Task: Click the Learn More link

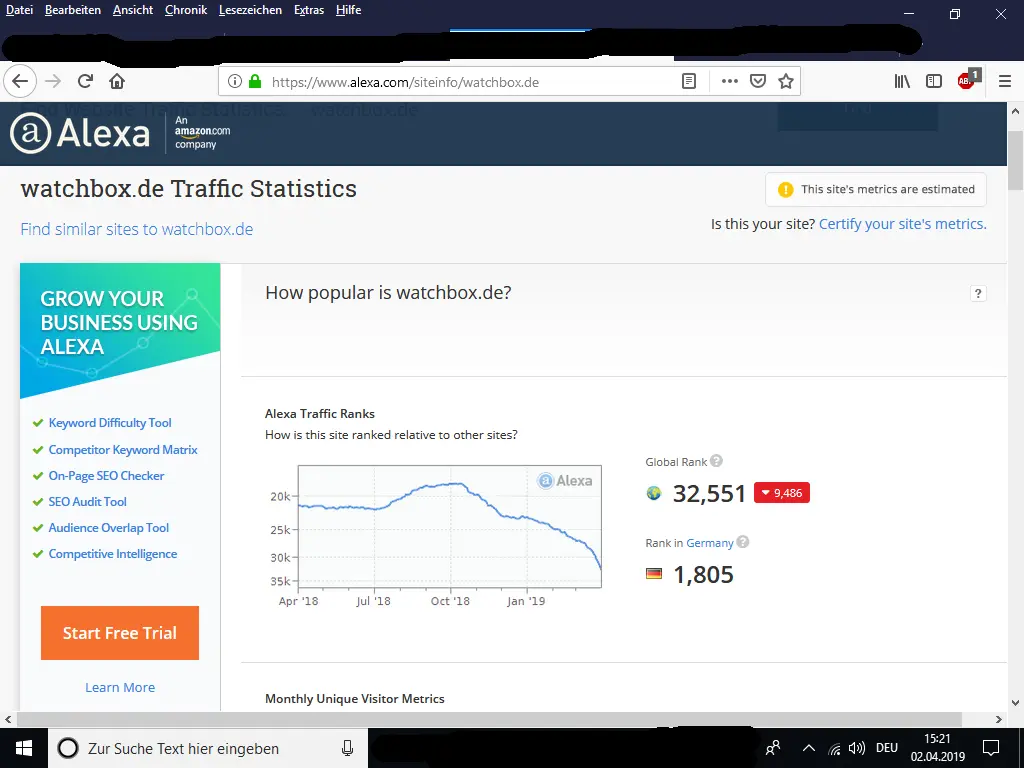Action: coord(120,688)
